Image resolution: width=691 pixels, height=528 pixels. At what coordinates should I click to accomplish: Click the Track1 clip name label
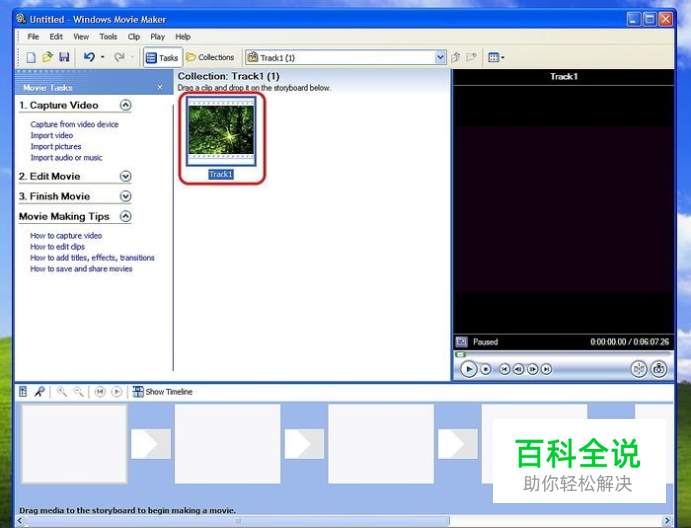click(221, 175)
